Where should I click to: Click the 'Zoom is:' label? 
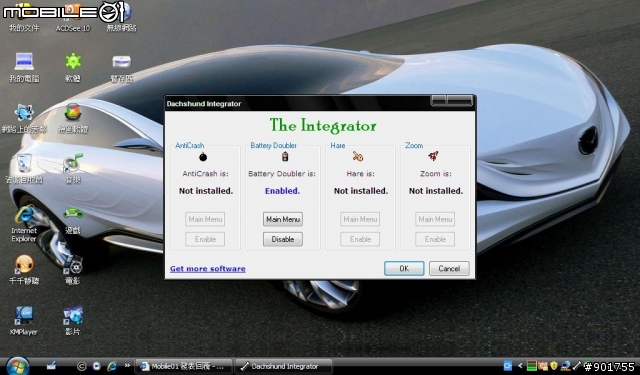[x=436, y=173]
